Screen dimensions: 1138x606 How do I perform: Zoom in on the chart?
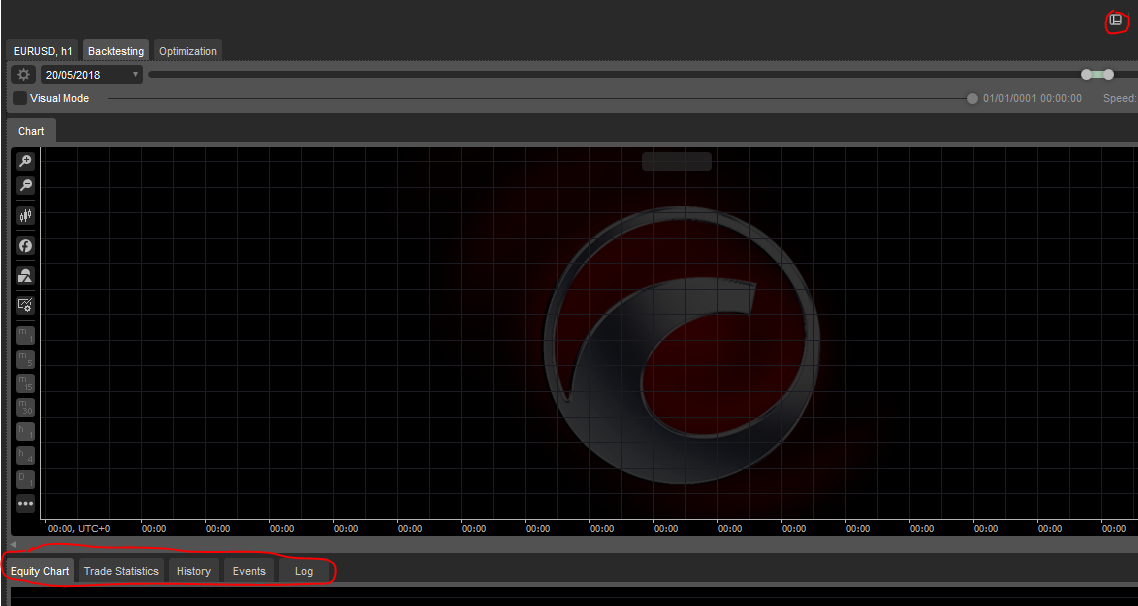tap(25, 162)
